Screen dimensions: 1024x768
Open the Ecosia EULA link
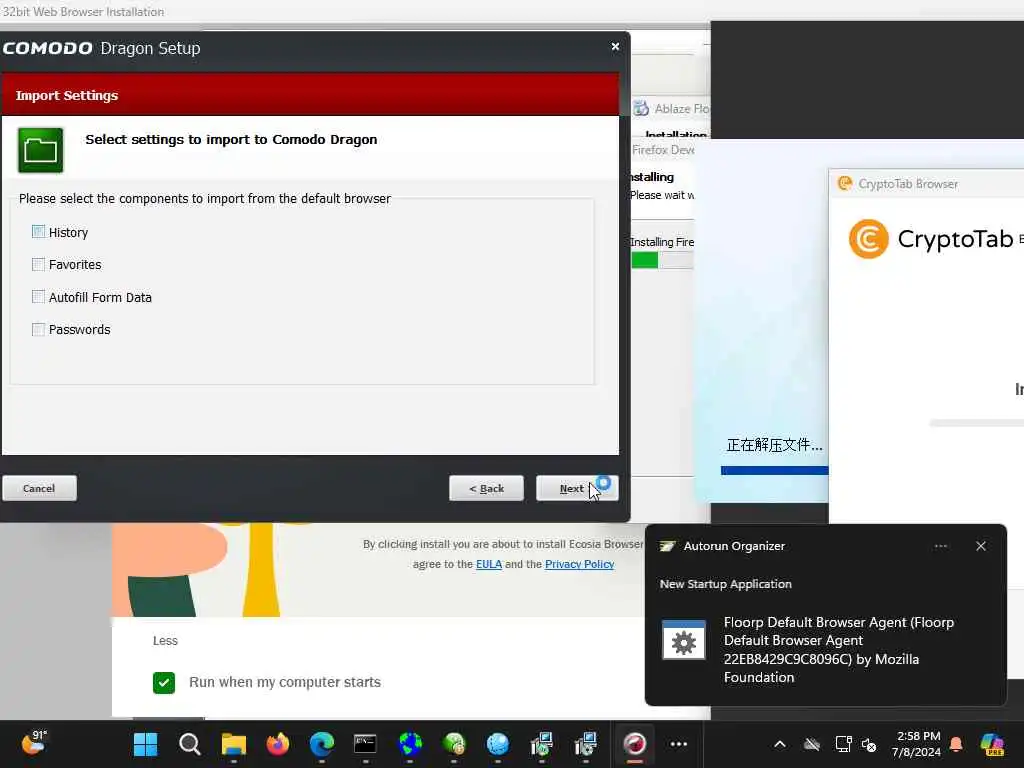[x=488, y=564]
